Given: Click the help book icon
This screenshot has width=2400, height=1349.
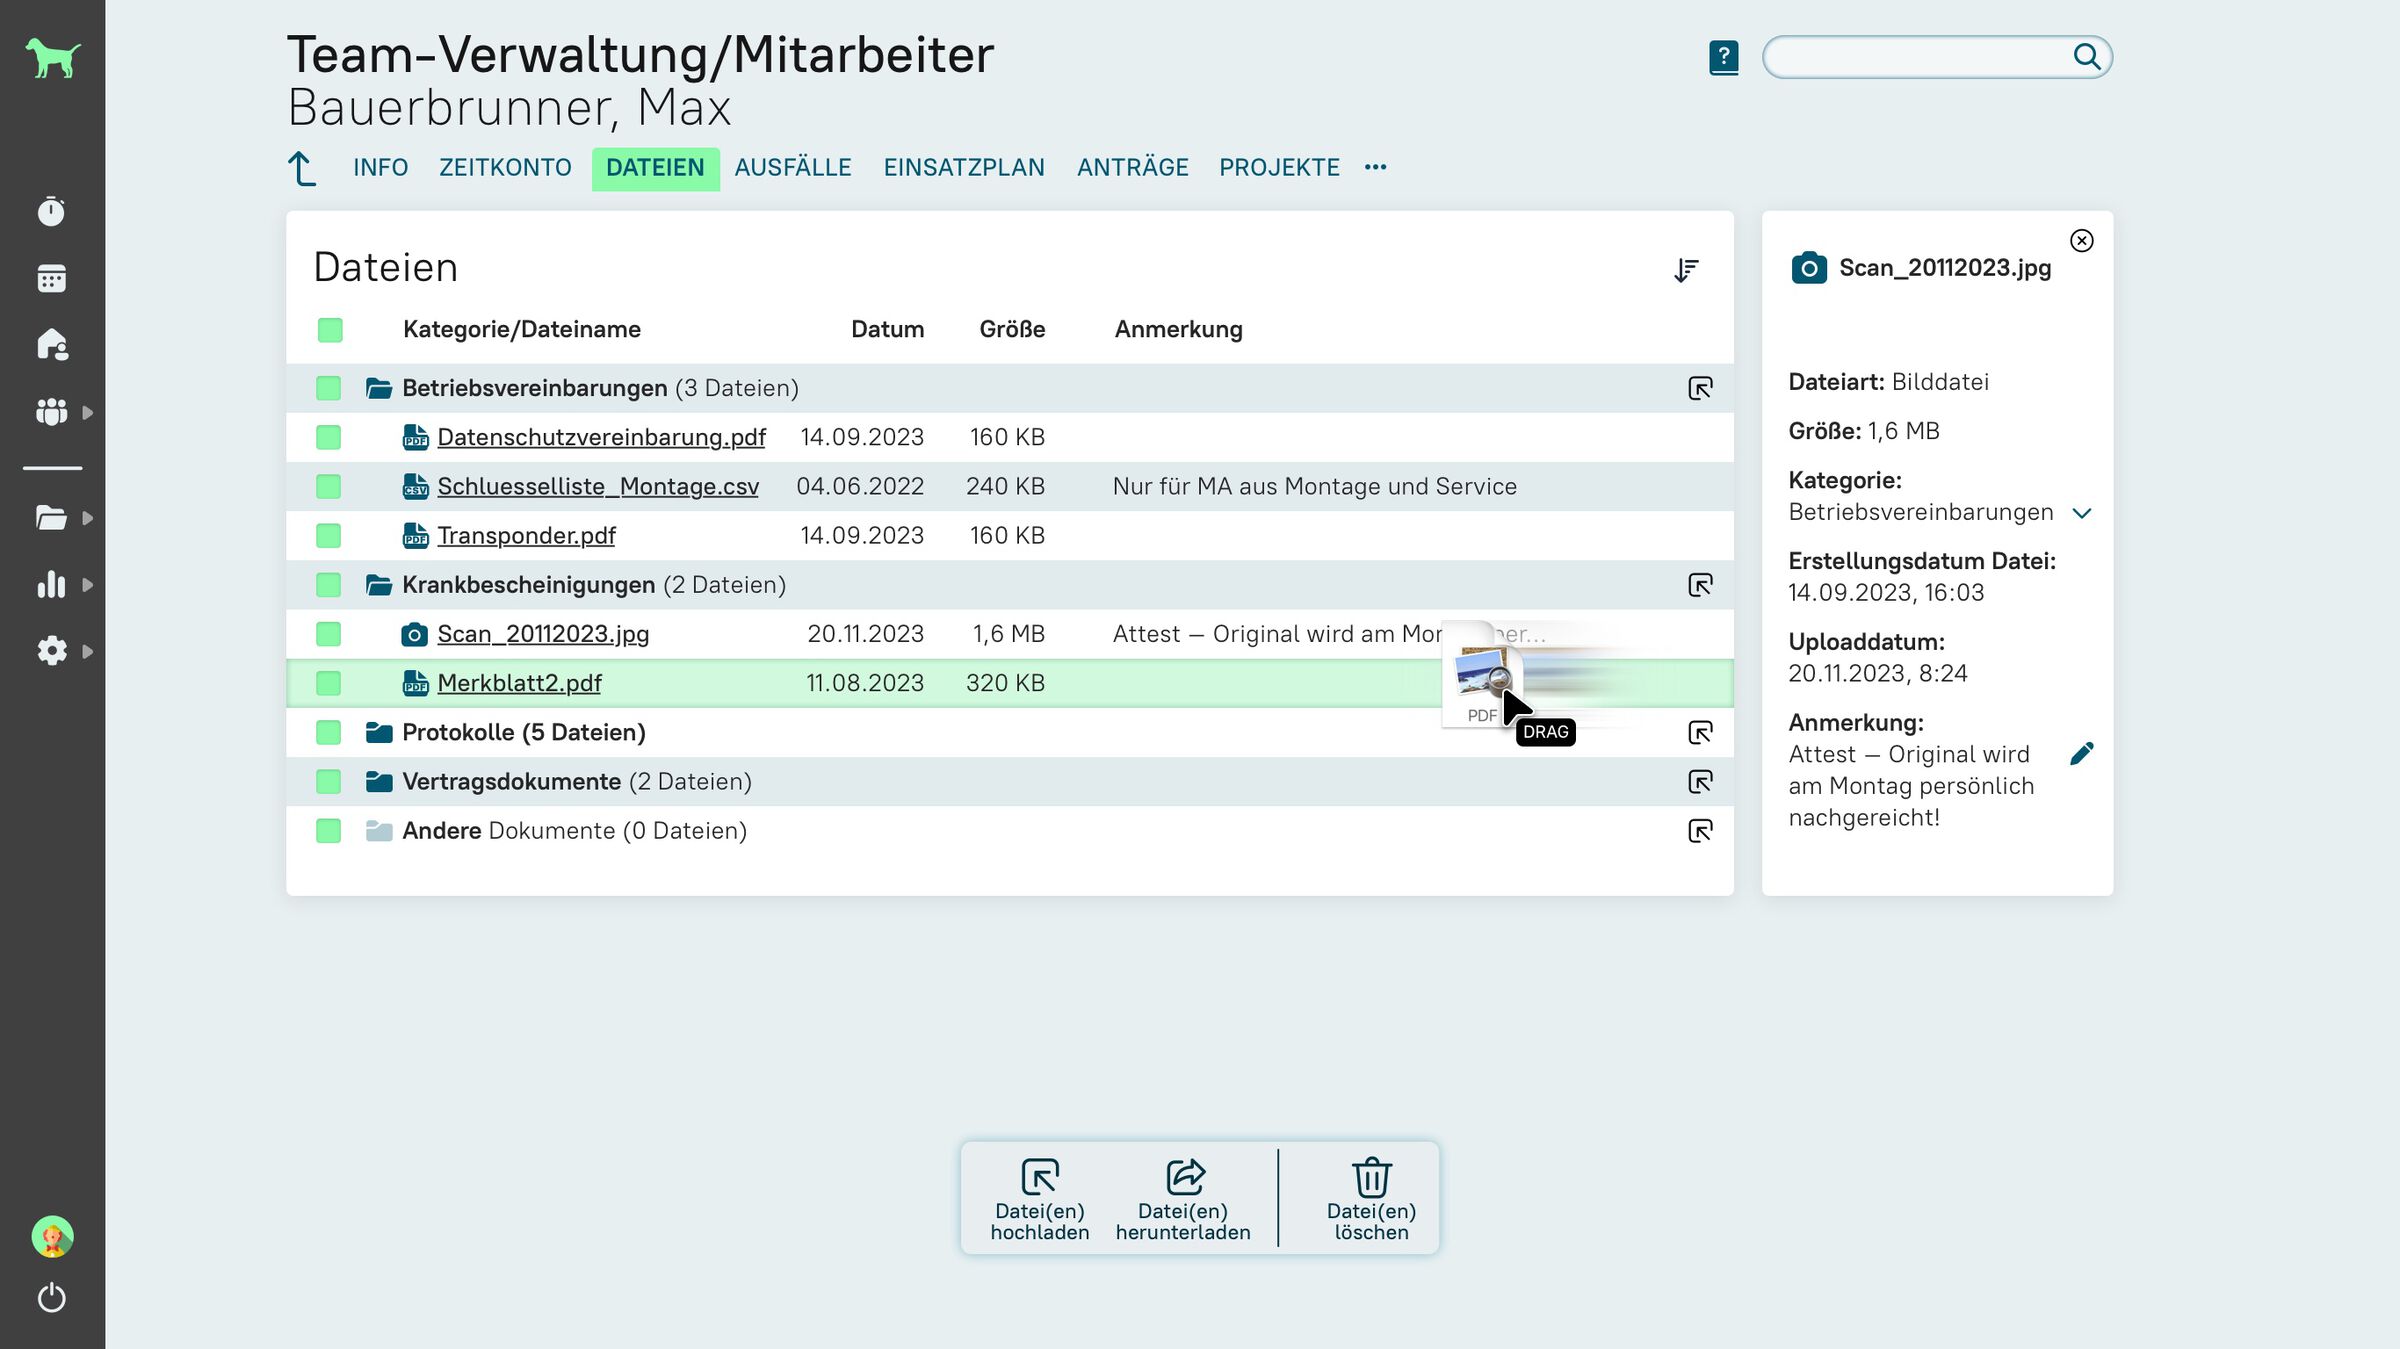Looking at the screenshot, I should click(x=1723, y=57).
